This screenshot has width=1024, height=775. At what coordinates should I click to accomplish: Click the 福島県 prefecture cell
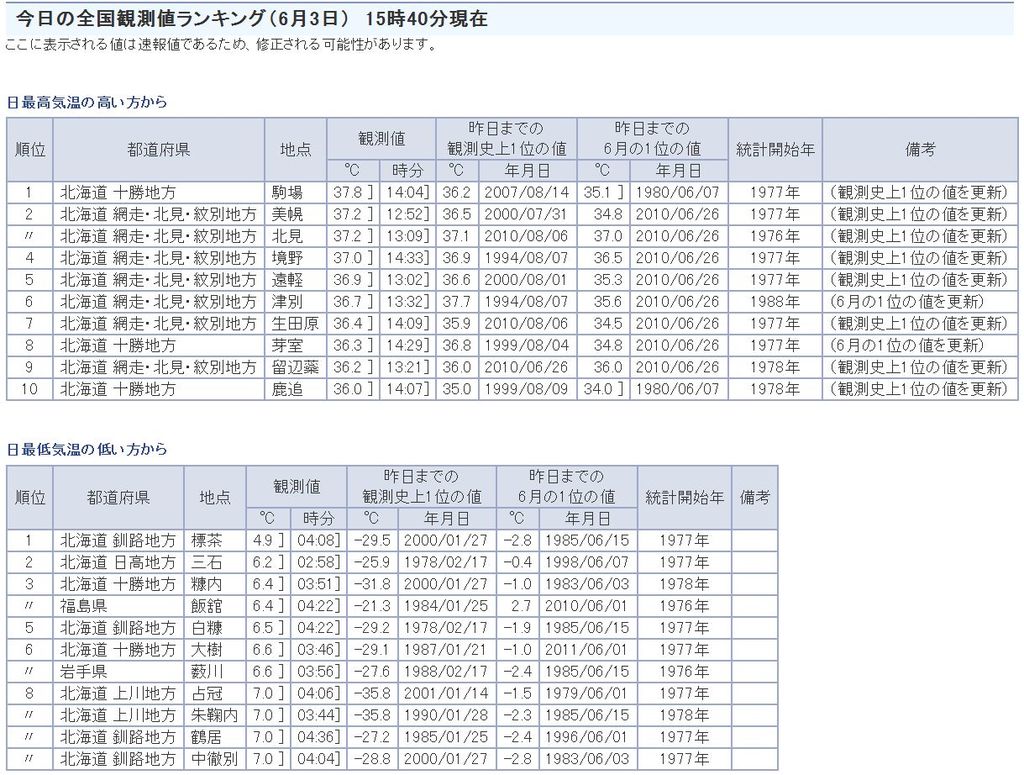coord(83,606)
